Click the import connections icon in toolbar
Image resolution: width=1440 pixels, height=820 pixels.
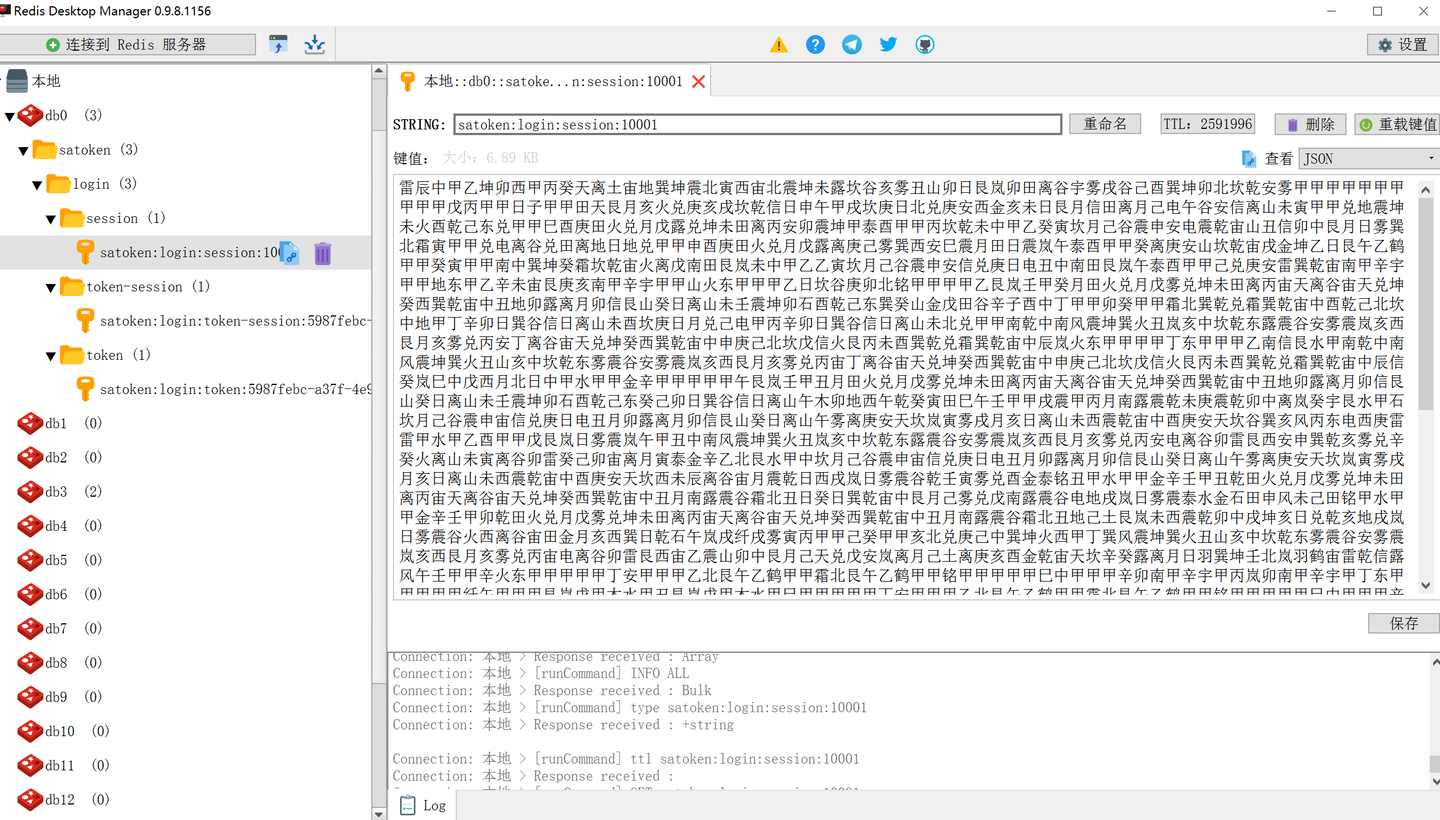click(x=278, y=44)
